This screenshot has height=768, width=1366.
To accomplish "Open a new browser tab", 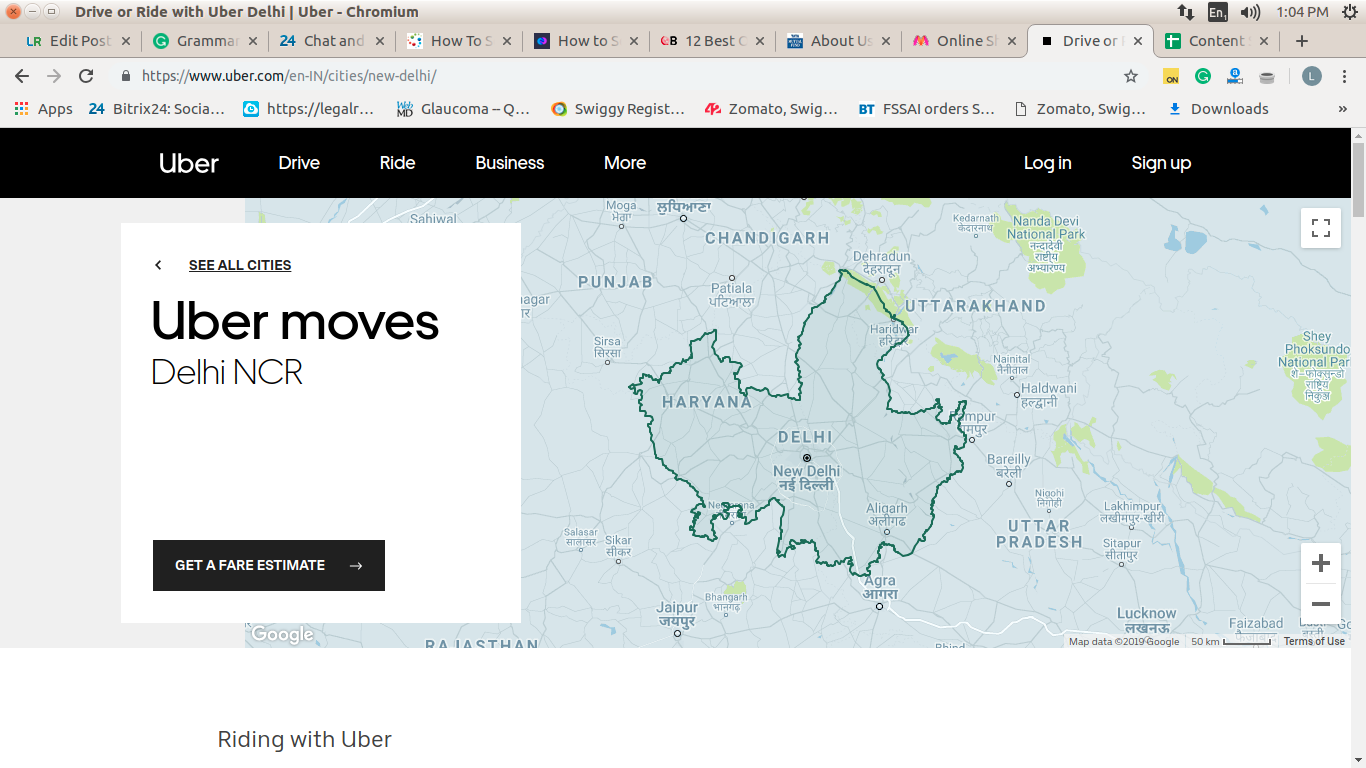I will point(1301,41).
